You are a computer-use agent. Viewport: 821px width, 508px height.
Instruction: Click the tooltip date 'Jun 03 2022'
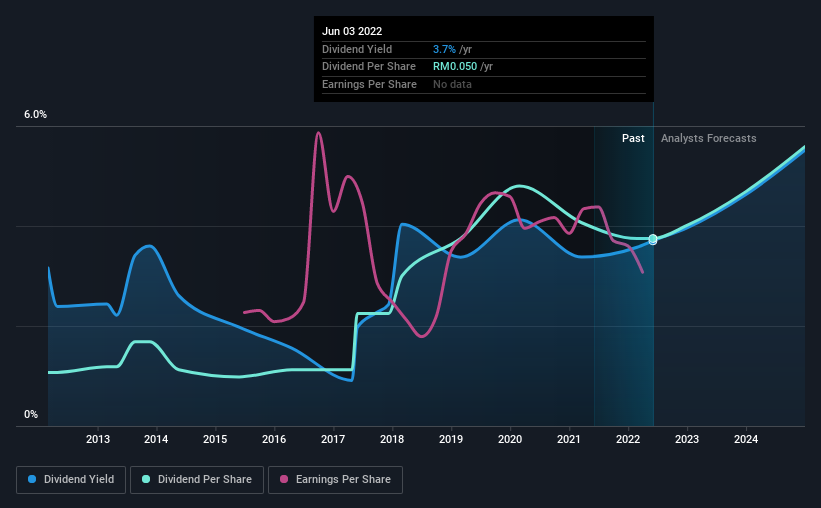(352, 31)
